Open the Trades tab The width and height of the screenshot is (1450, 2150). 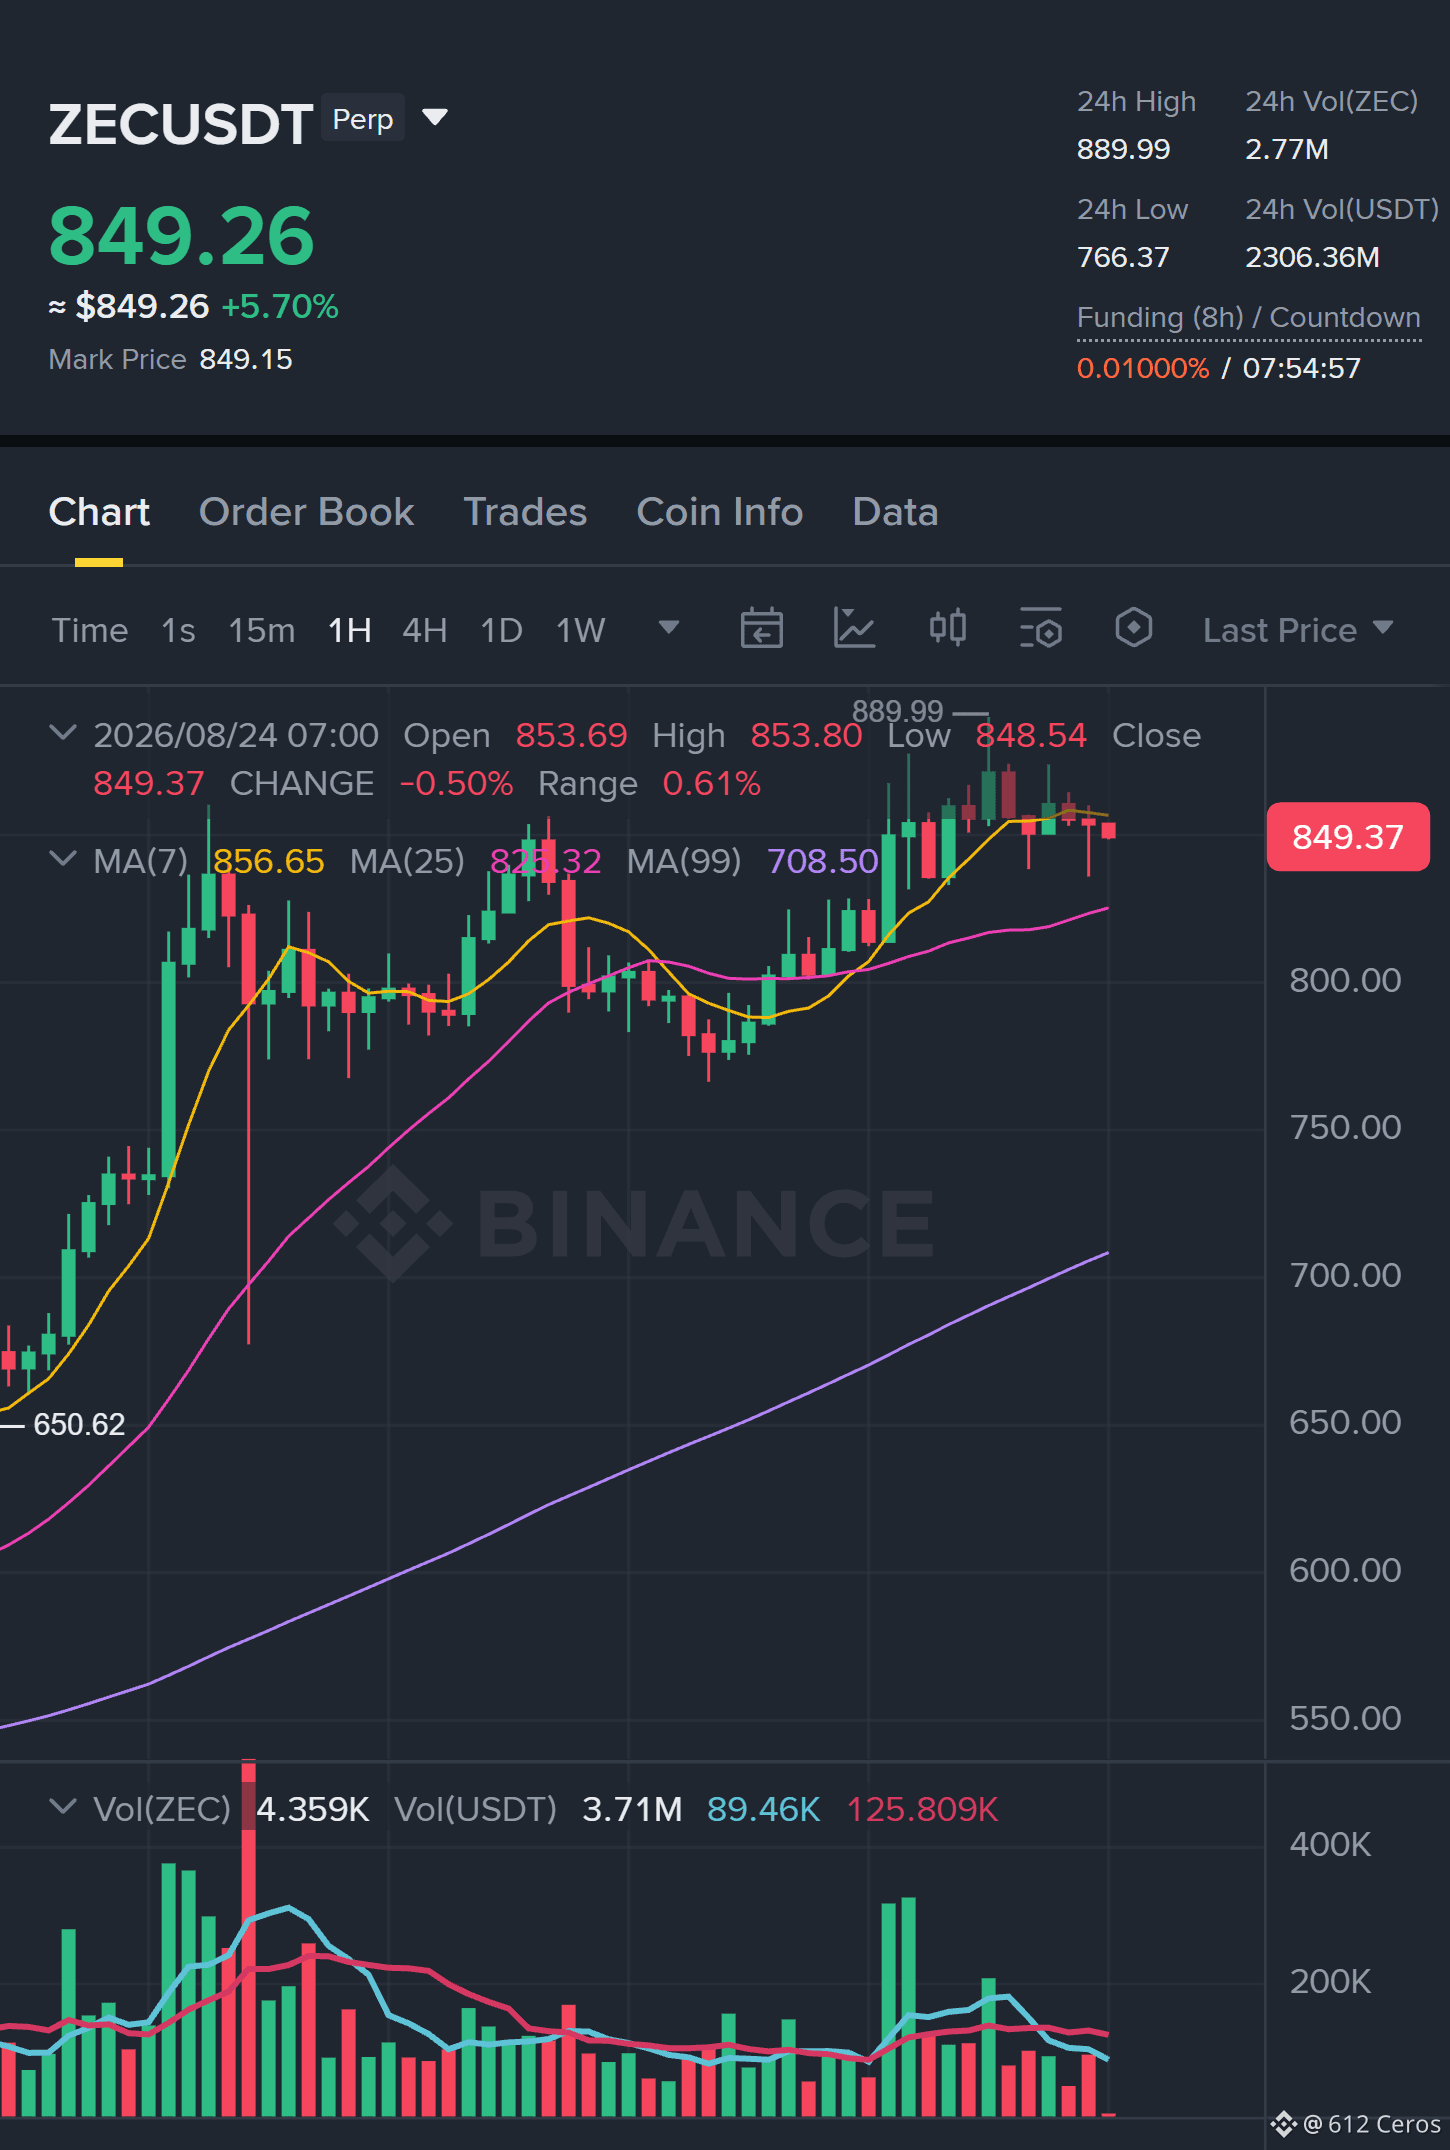tap(525, 512)
